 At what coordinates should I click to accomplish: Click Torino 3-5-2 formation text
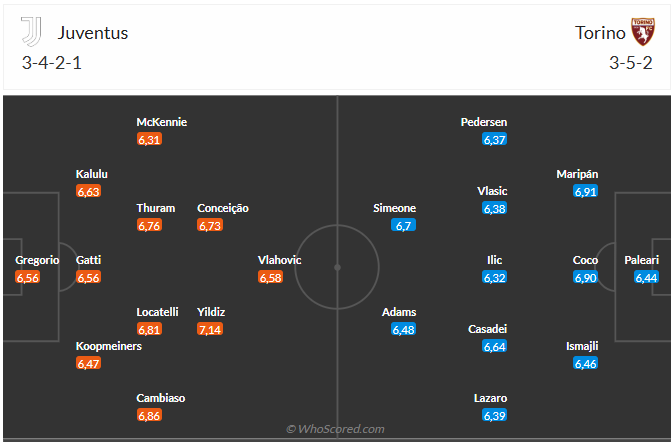point(630,63)
